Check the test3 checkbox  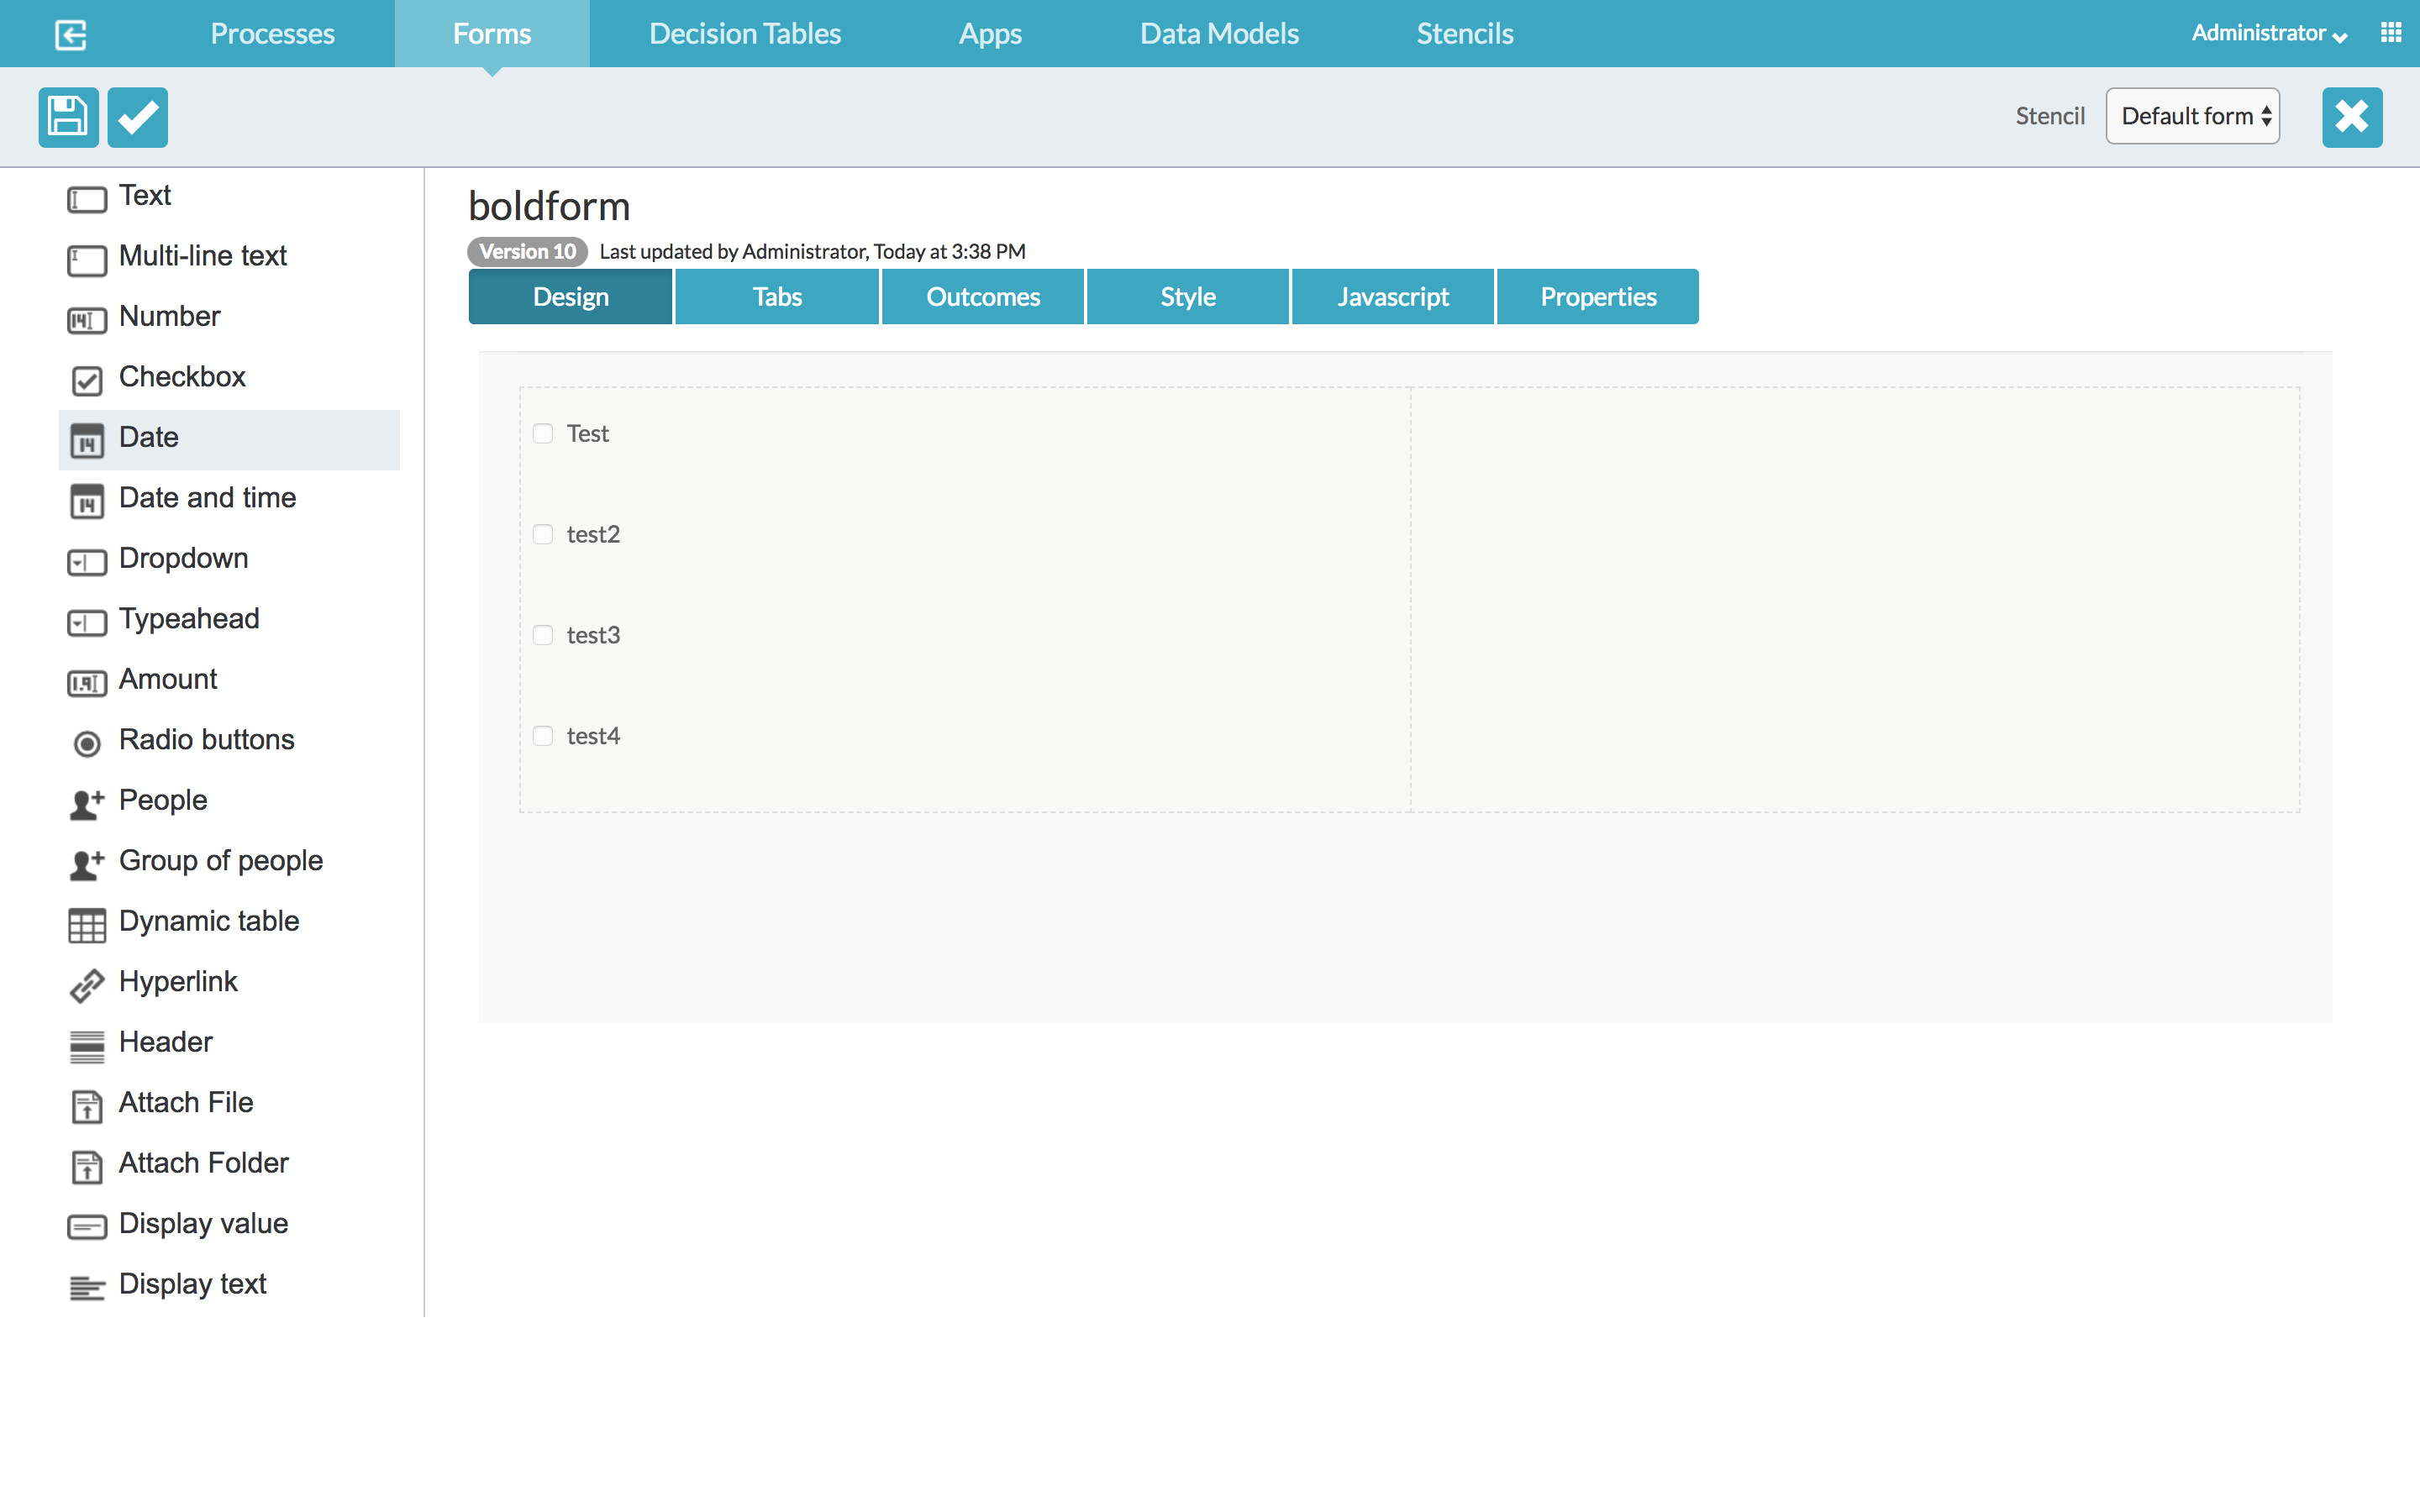coord(543,635)
